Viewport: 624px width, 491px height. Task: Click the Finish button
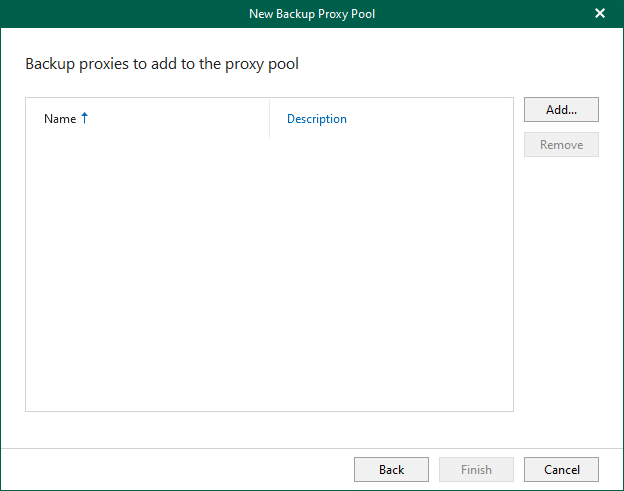tap(476, 470)
